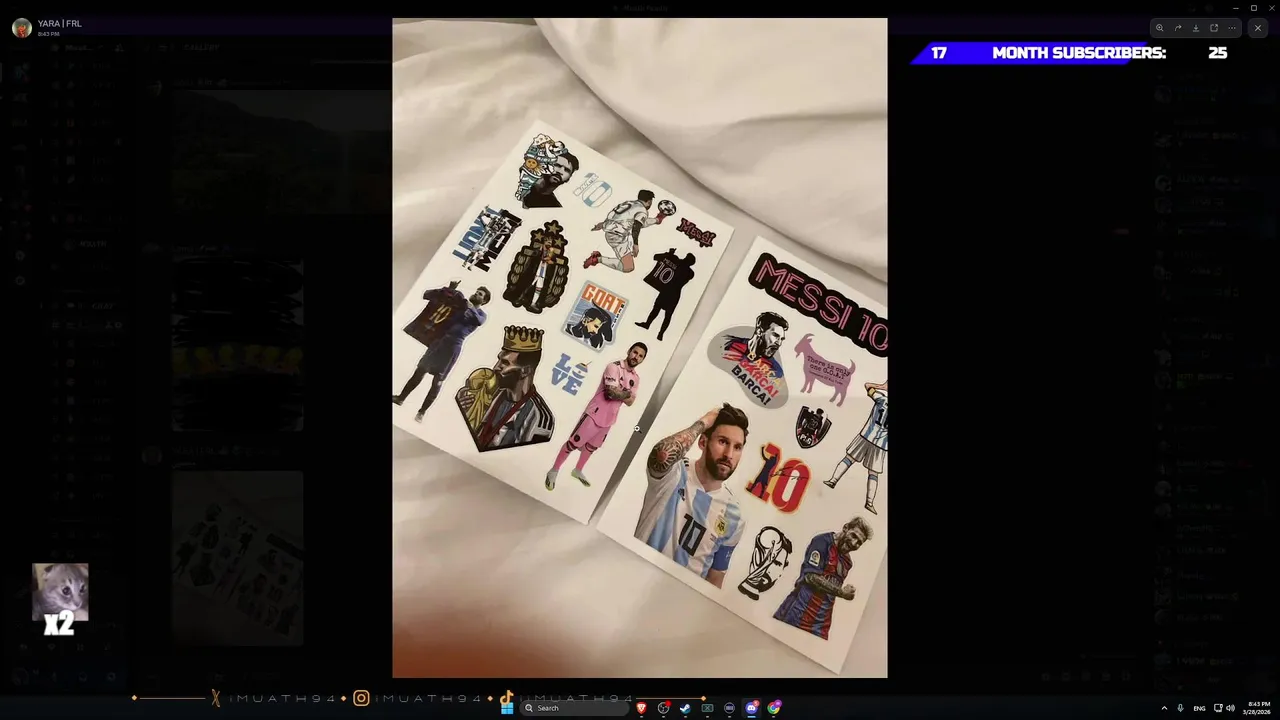The image size is (1280, 720).
Task: Switch to Discord in the taskbar
Action: (751, 708)
